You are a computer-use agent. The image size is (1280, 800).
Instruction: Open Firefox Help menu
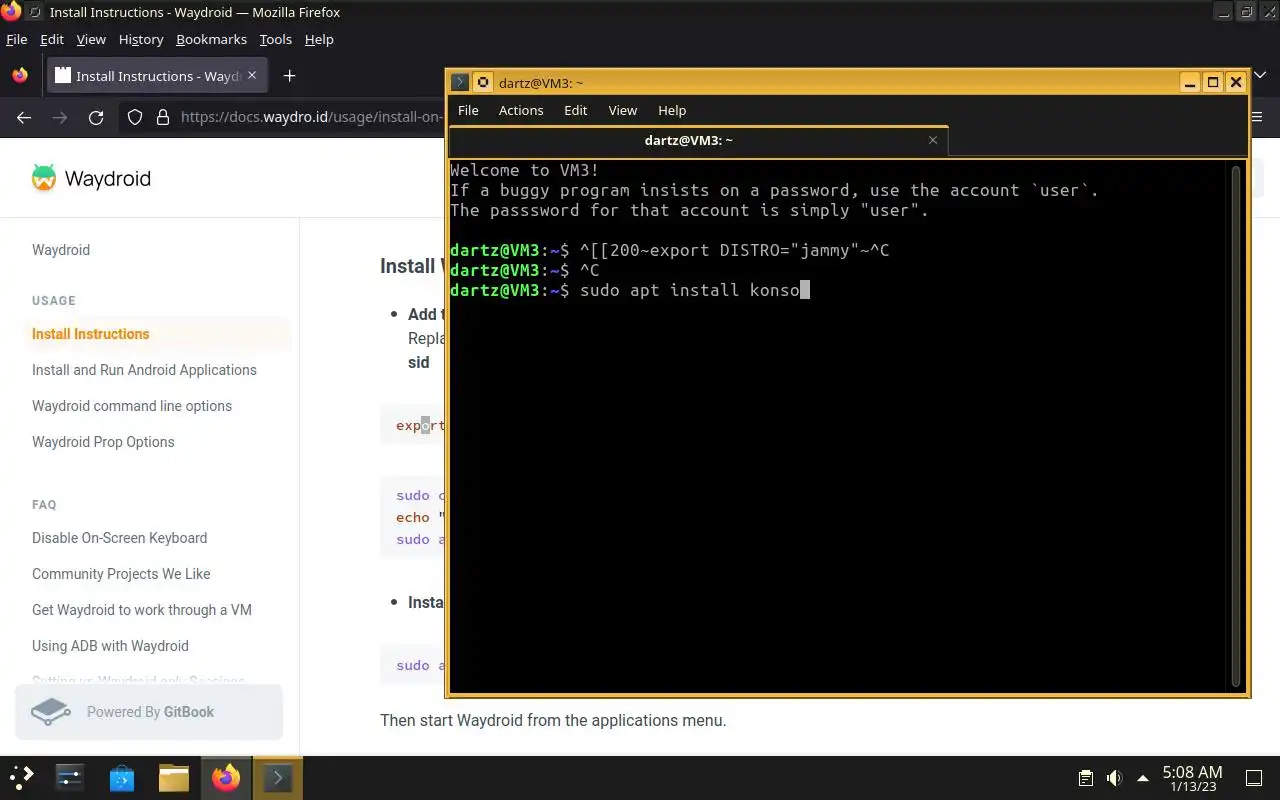tap(319, 39)
